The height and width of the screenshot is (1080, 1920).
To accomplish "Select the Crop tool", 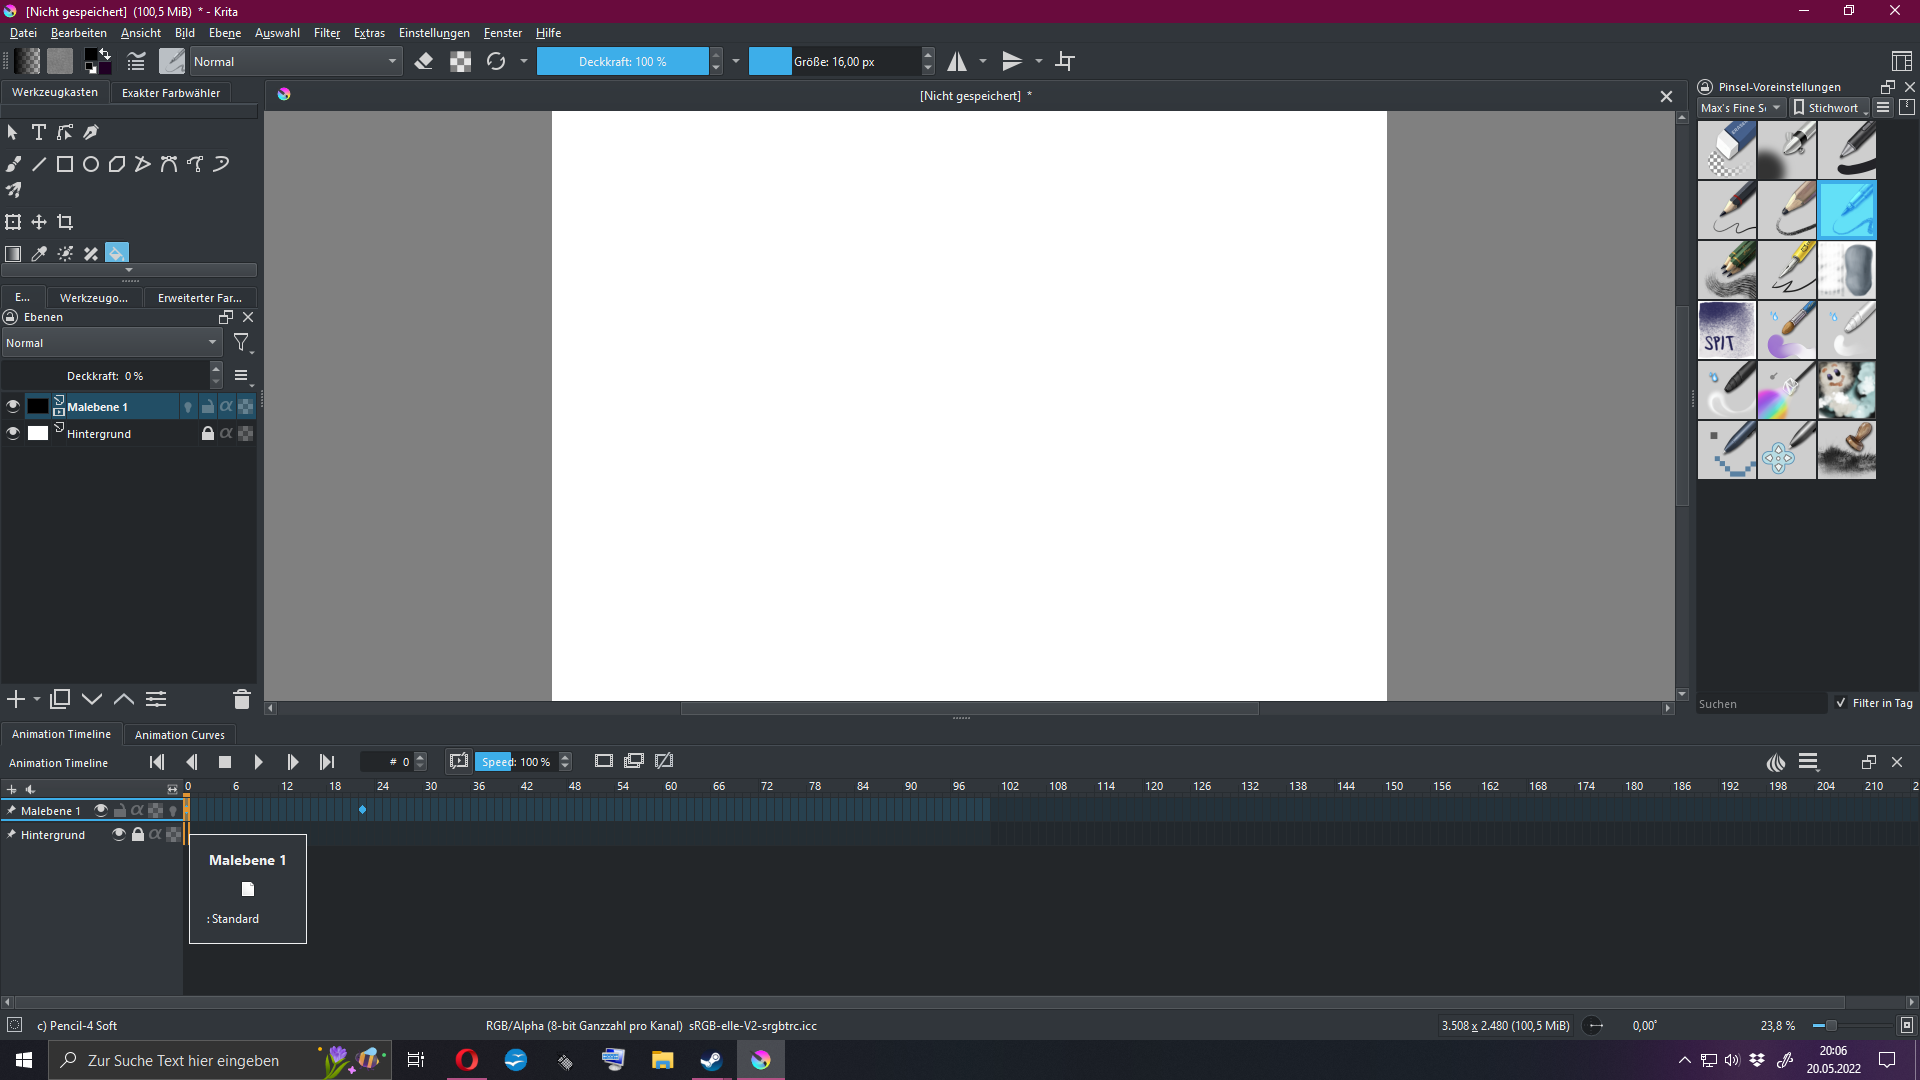I will tap(65, 222).
